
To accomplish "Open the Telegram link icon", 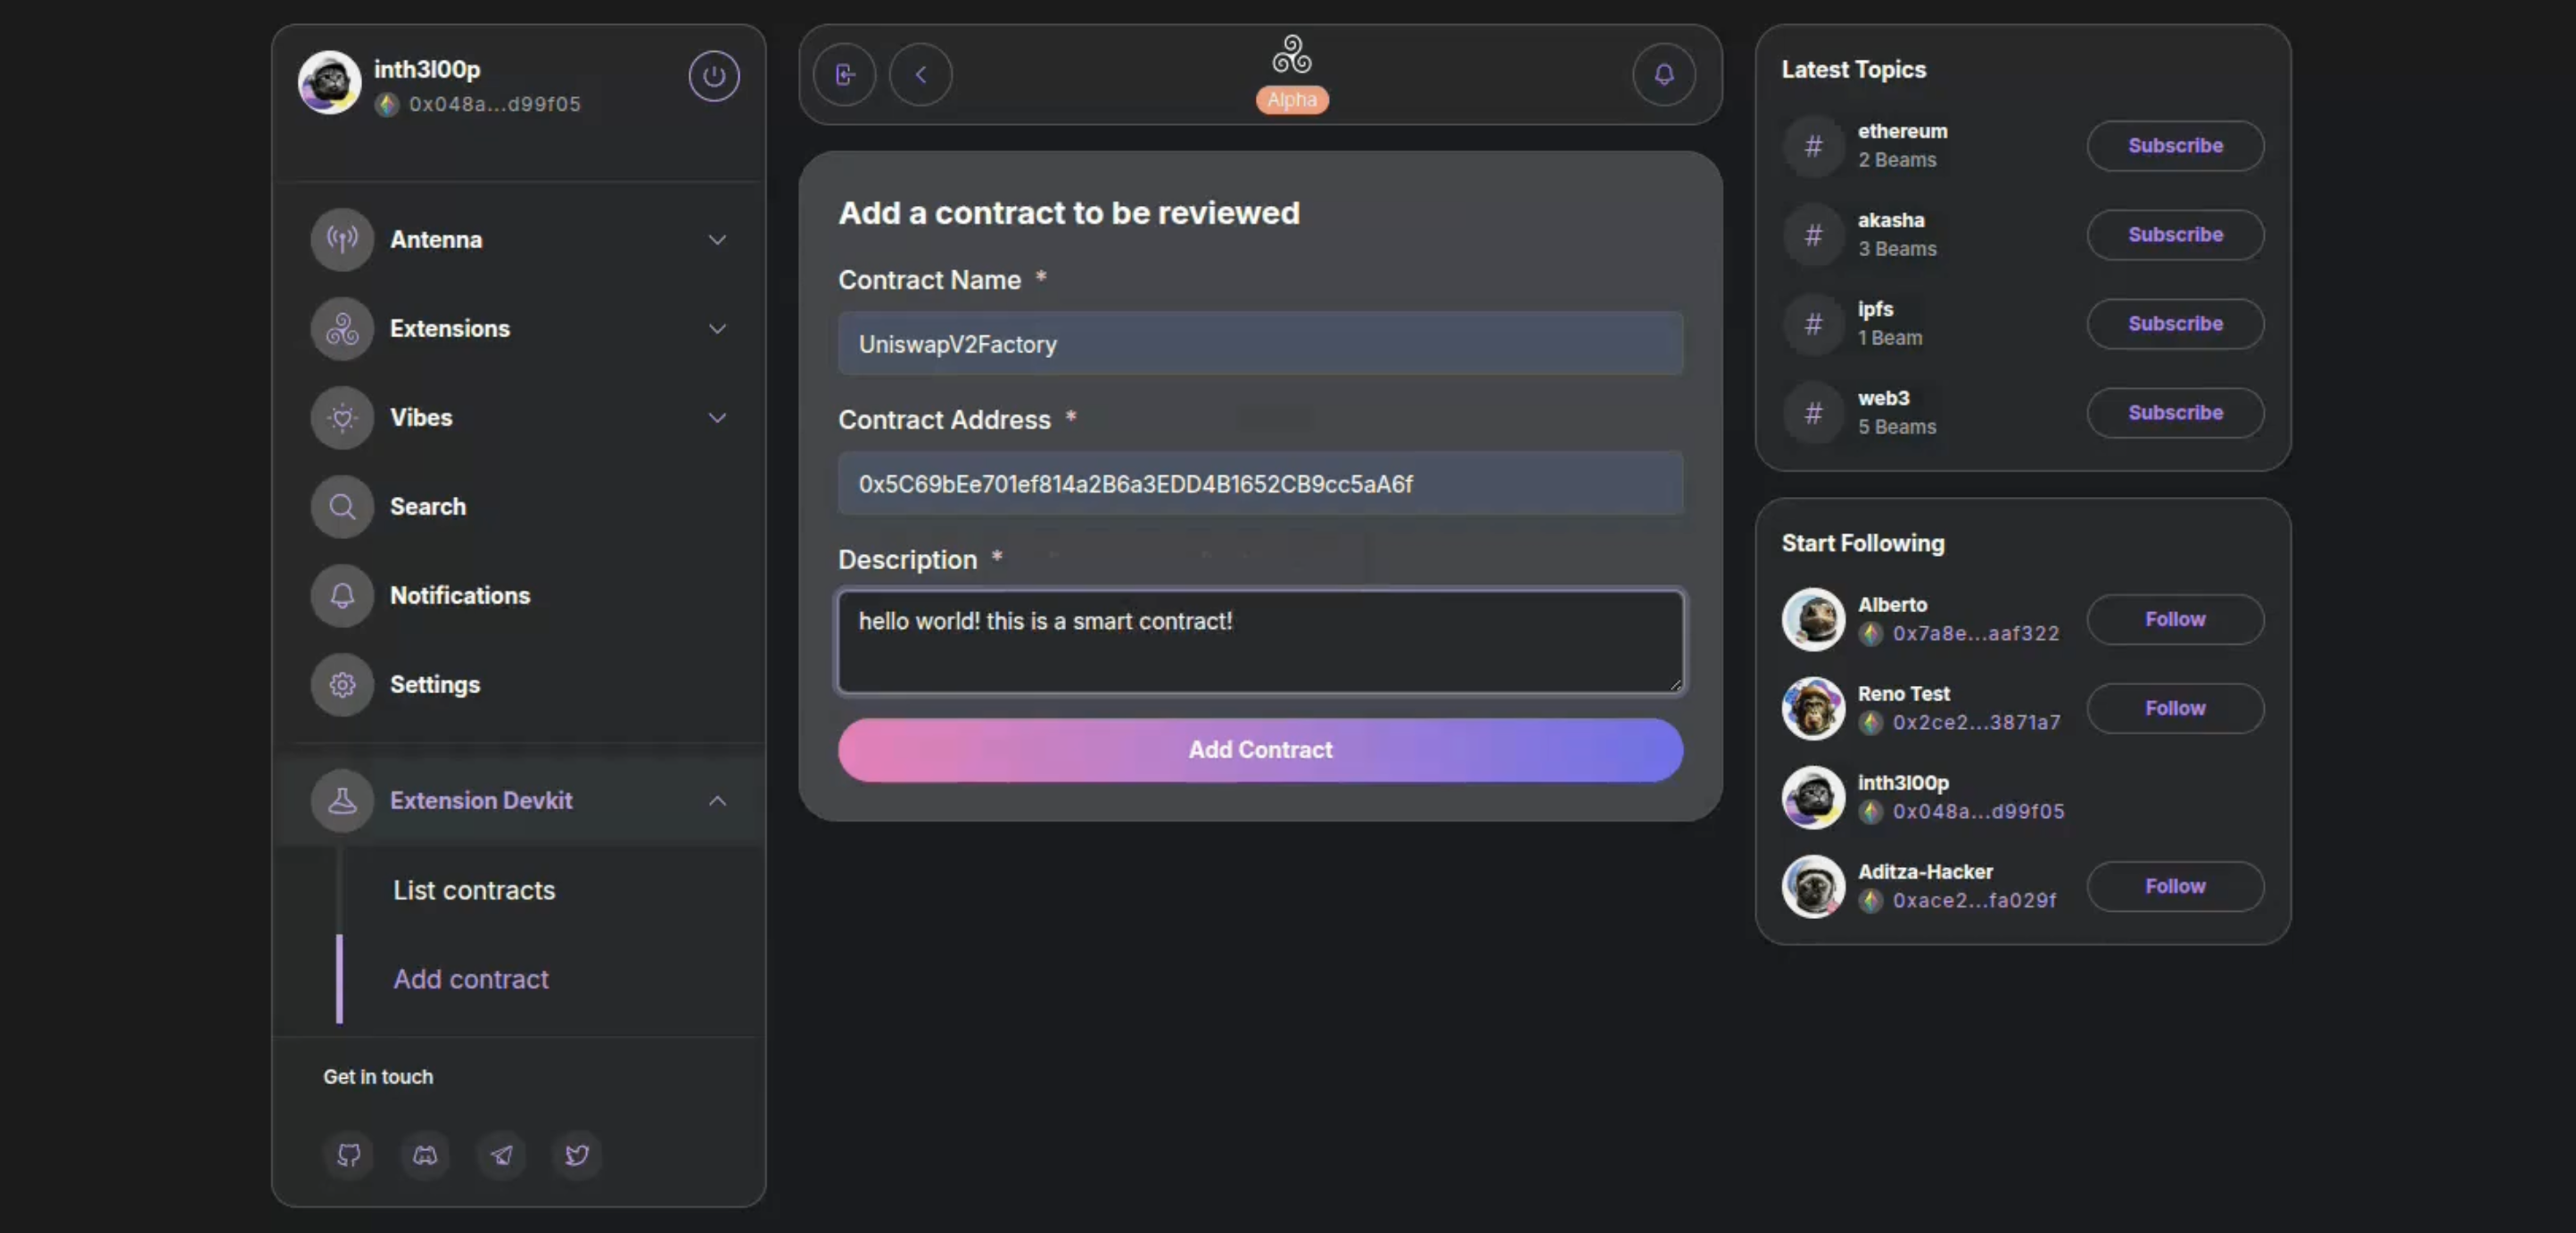I will coord(501,1155).
